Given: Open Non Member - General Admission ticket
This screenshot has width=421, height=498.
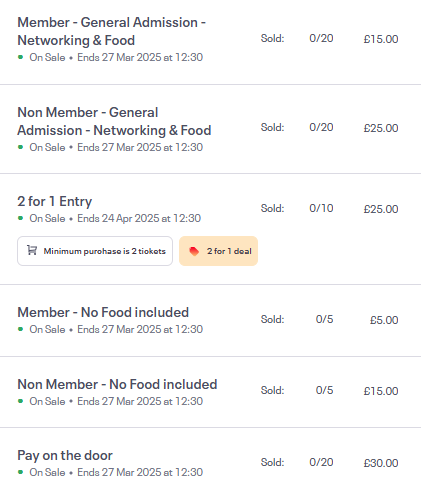Looking at the screenshot, I should (x=114, y=121).
